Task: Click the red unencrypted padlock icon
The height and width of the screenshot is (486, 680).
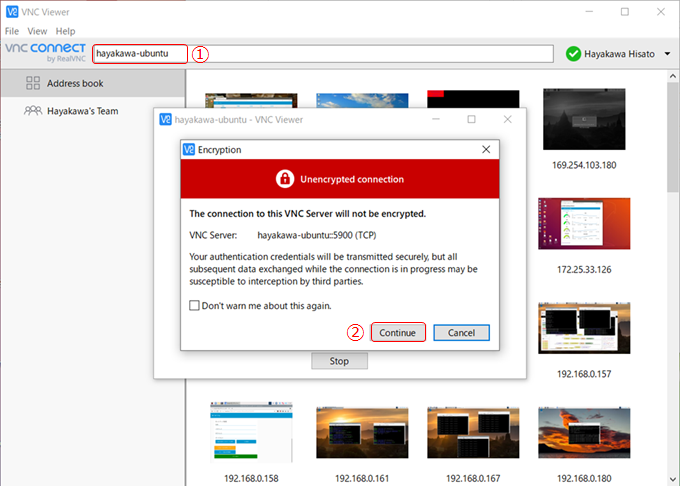Action: [x=284, y=179]
